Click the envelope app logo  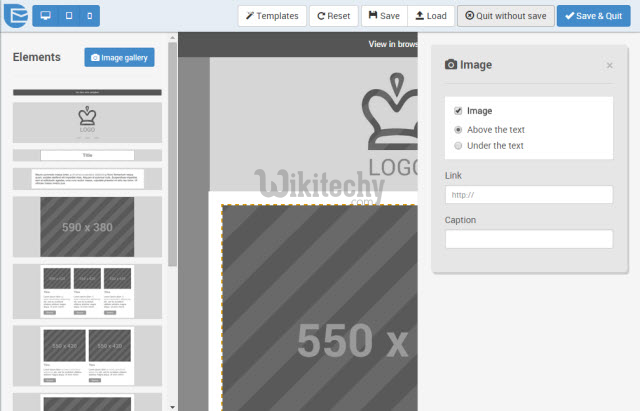pos(14,16)
